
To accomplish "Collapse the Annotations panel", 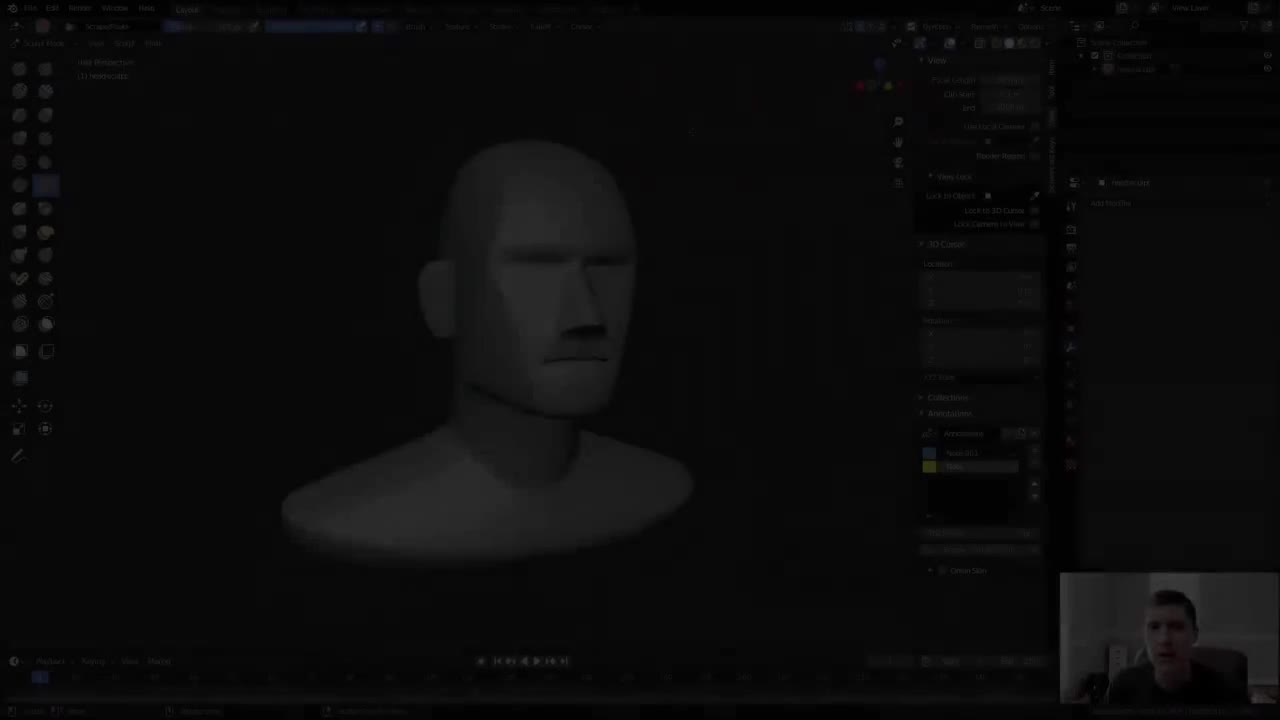I will pos(922,413).
